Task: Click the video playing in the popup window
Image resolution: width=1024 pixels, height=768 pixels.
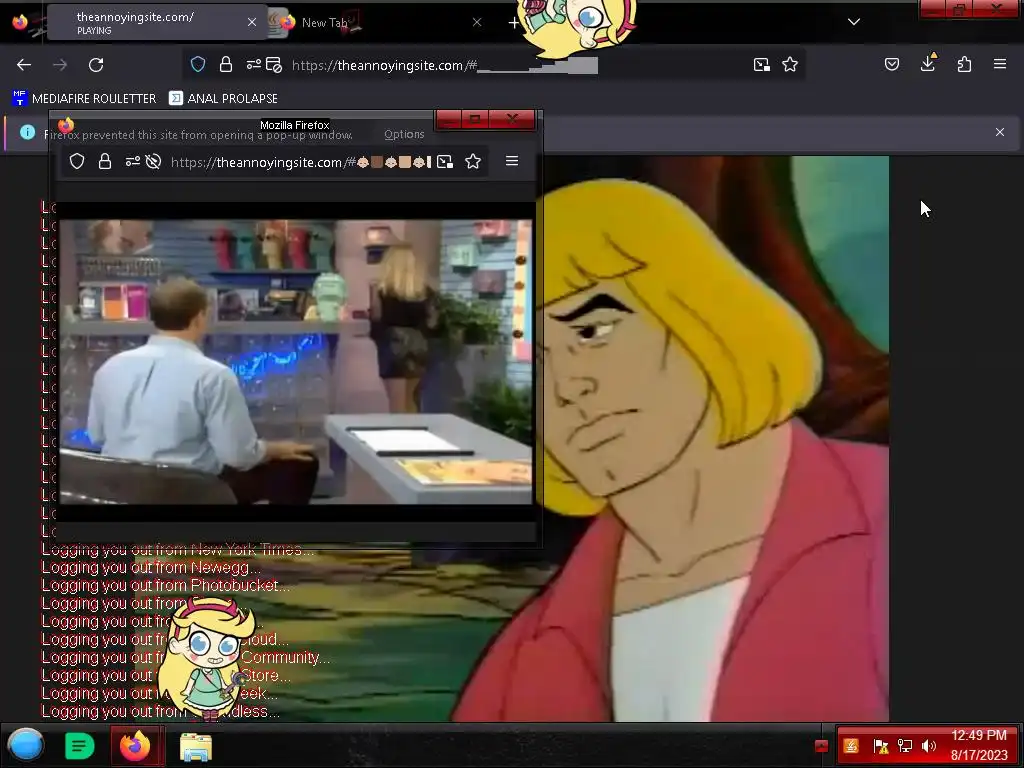Action: point(296,362)
